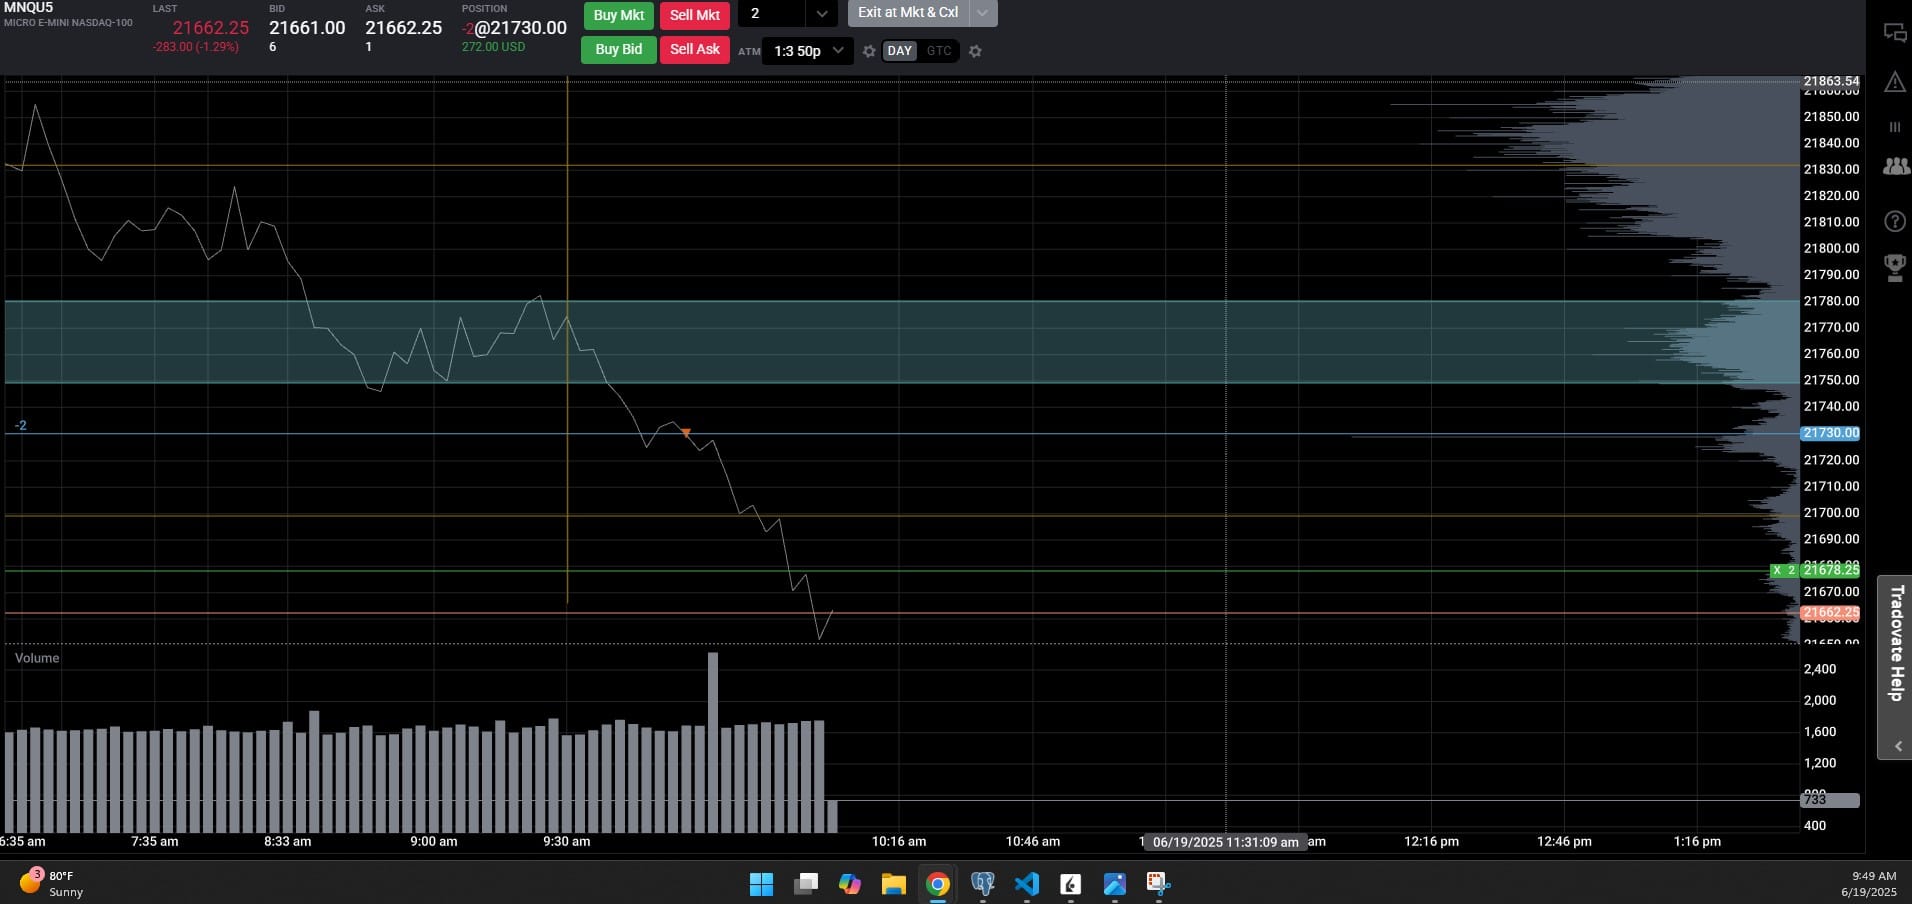Image resolution: width=1912 pixels, height=904 pixels.
Task: Click the 21750.00 price axis label
Action: point(1831,380)
